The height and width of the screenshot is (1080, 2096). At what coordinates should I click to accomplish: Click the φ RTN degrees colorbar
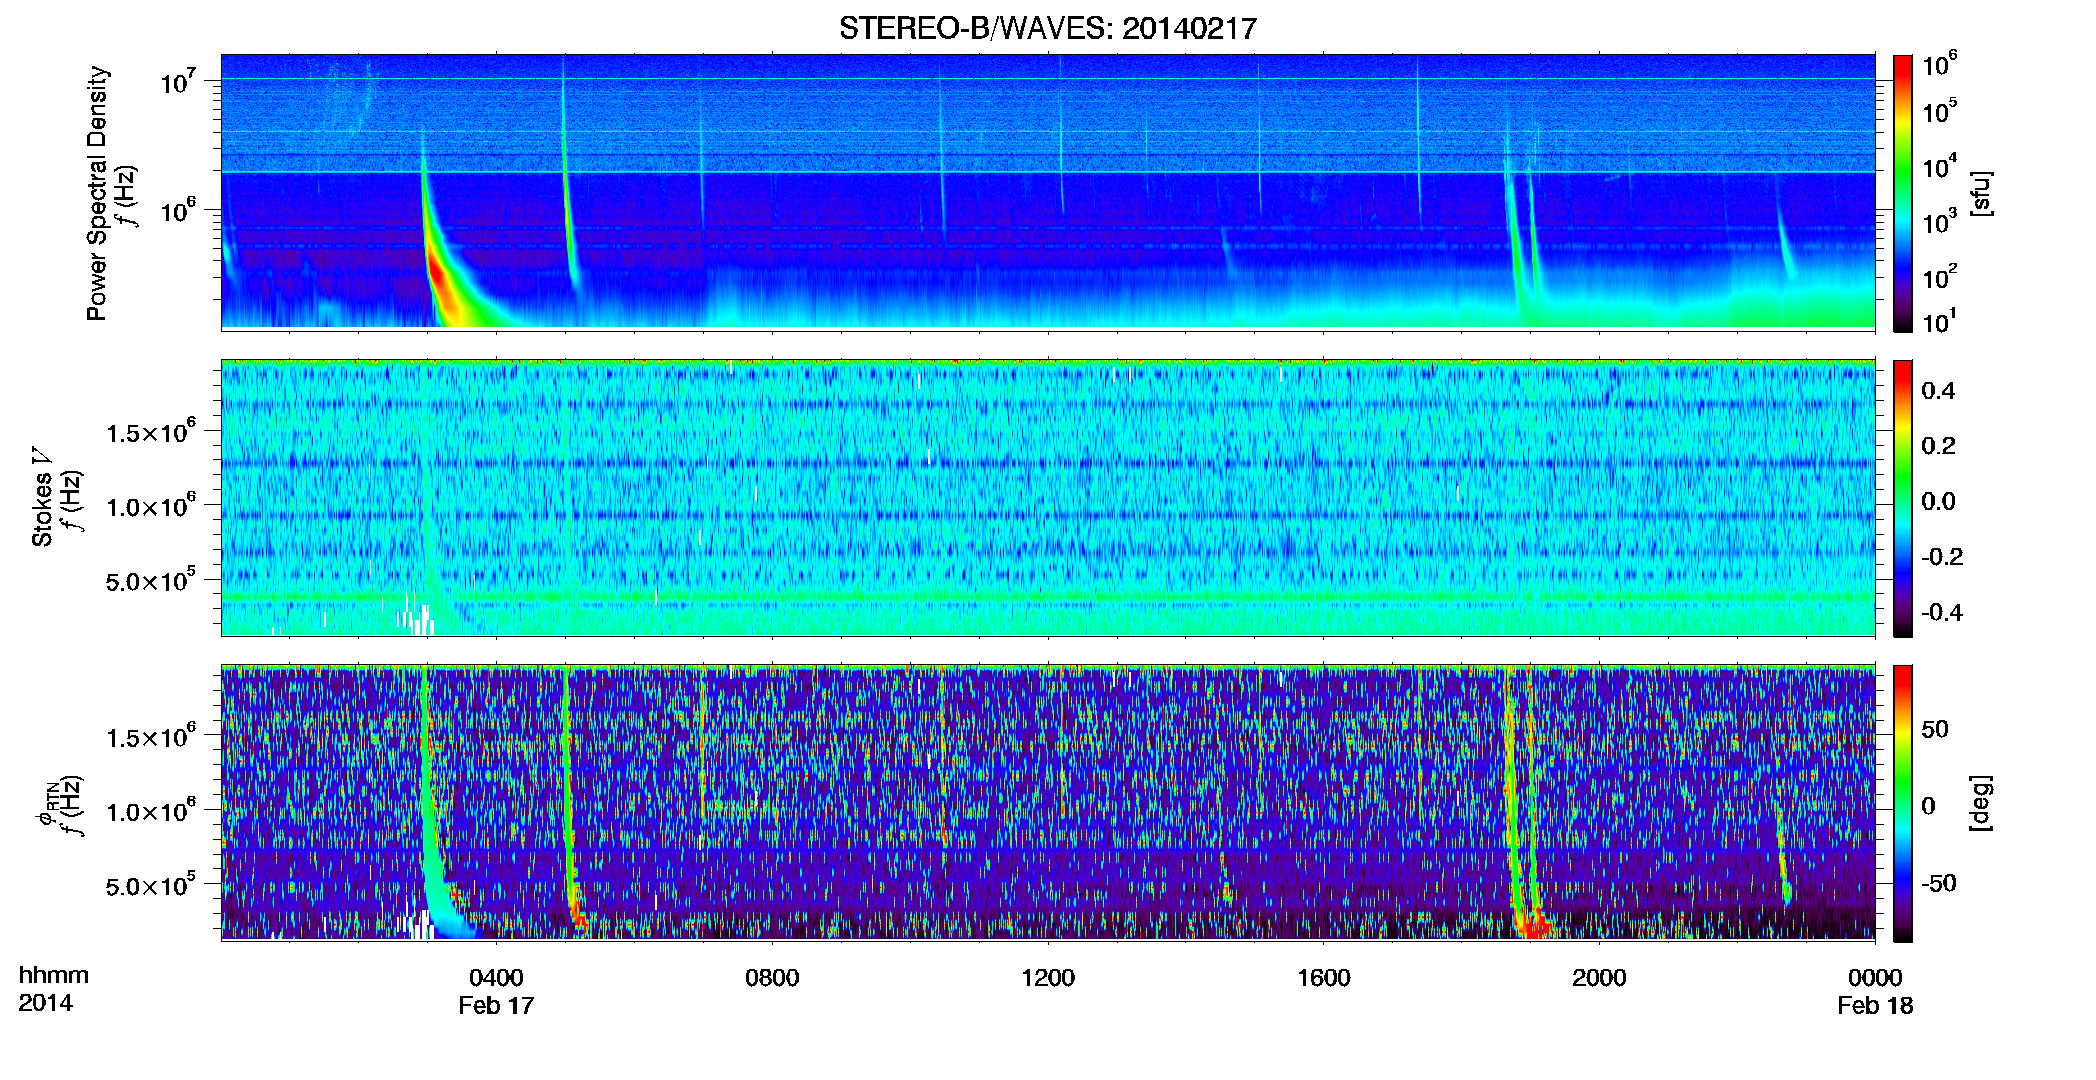point(1903,803)
